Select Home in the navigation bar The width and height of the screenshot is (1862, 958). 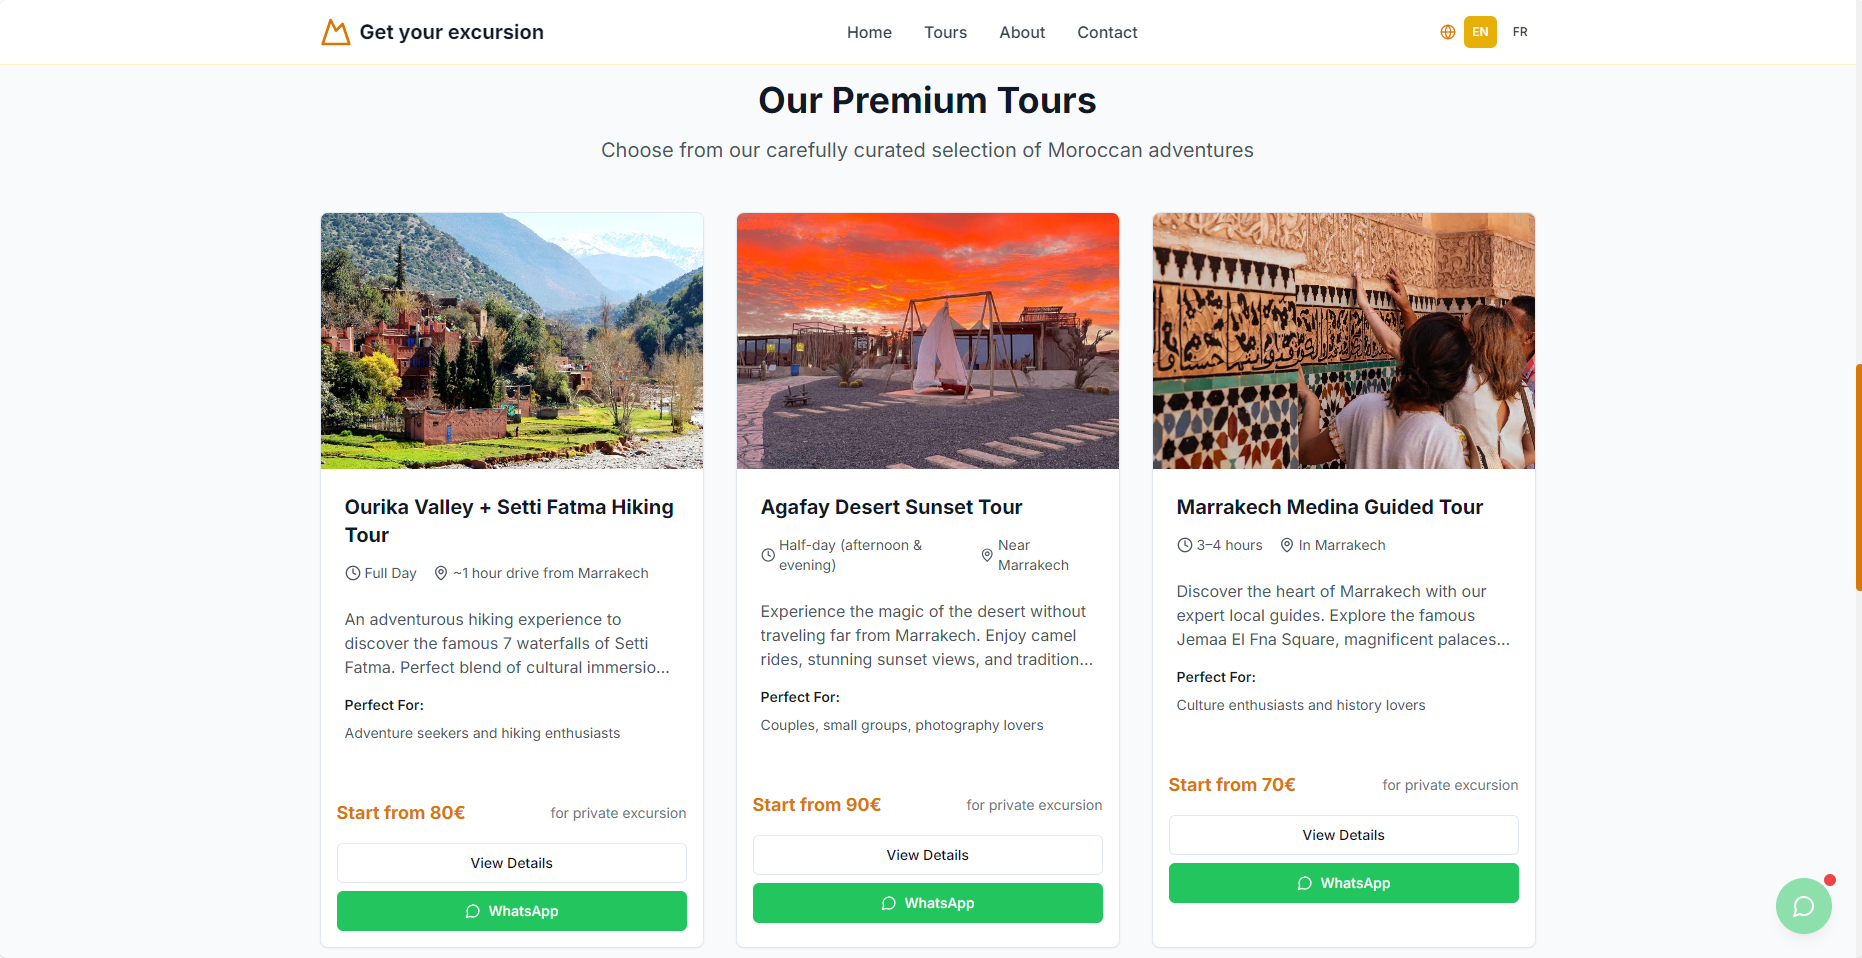pyautogui.click(x=868, y=32)
